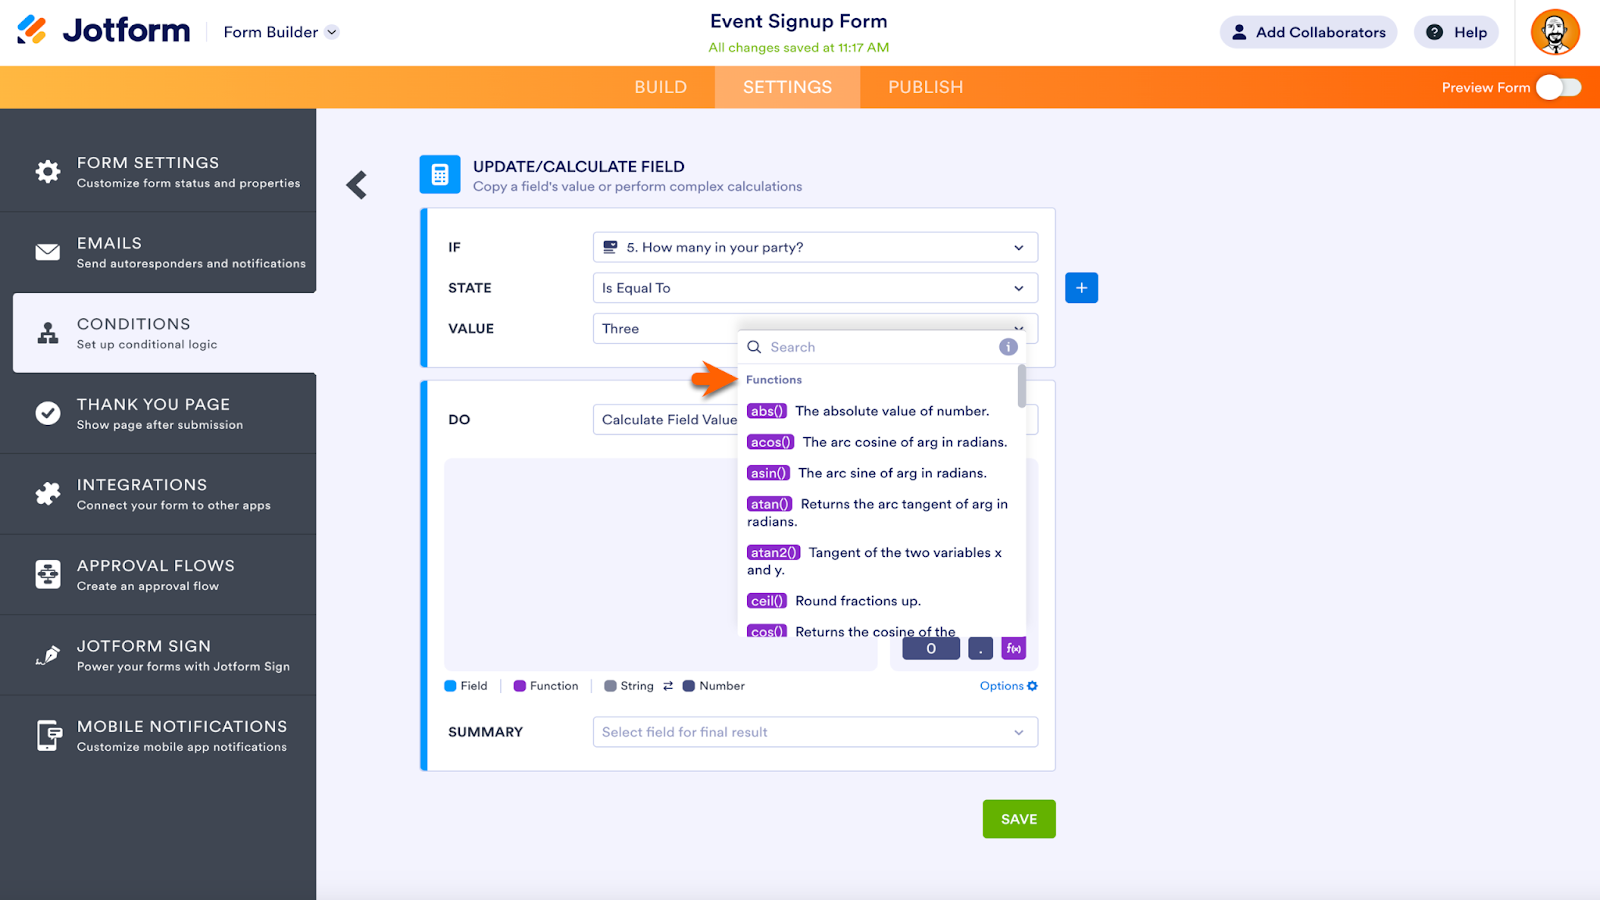Screen dimensions: 1600x900
Task: Switch to the PUBLISH tab
Action: click(925, 88)
